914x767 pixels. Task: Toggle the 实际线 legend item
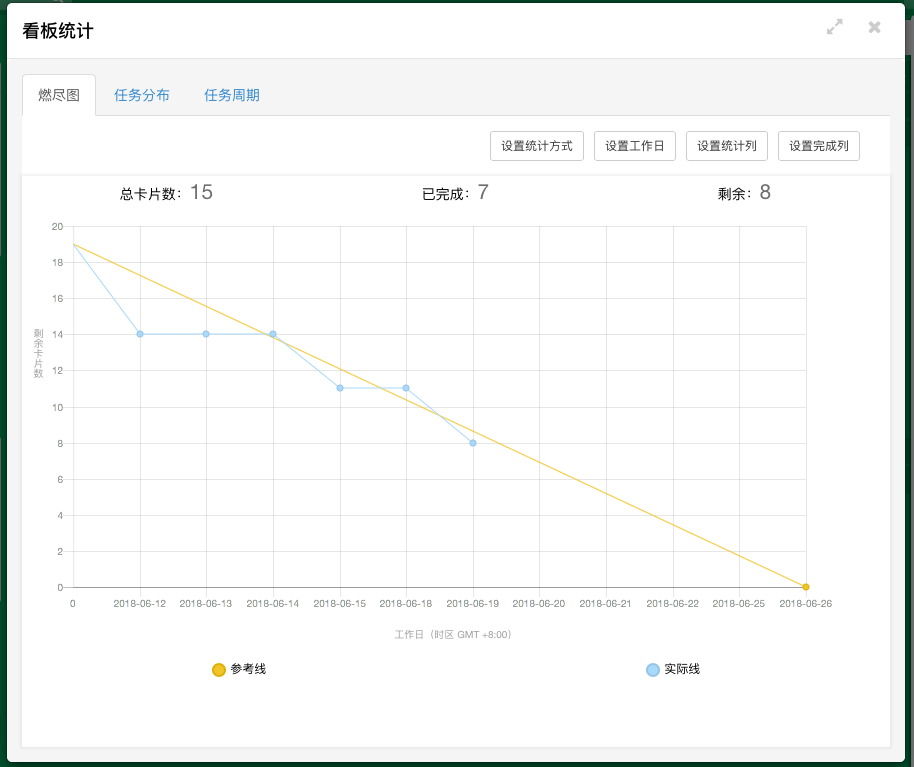click(673, 669)
